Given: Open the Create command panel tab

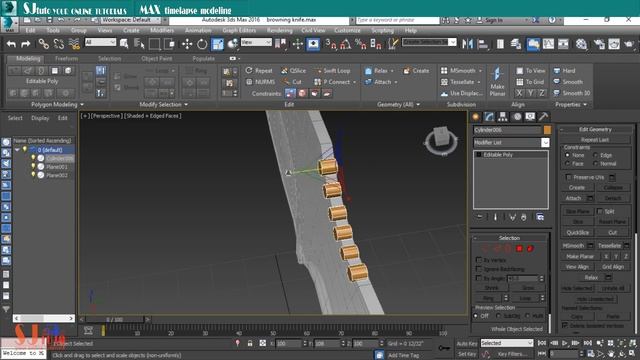Looking at the screenshot, I should (x=476, y=117).
